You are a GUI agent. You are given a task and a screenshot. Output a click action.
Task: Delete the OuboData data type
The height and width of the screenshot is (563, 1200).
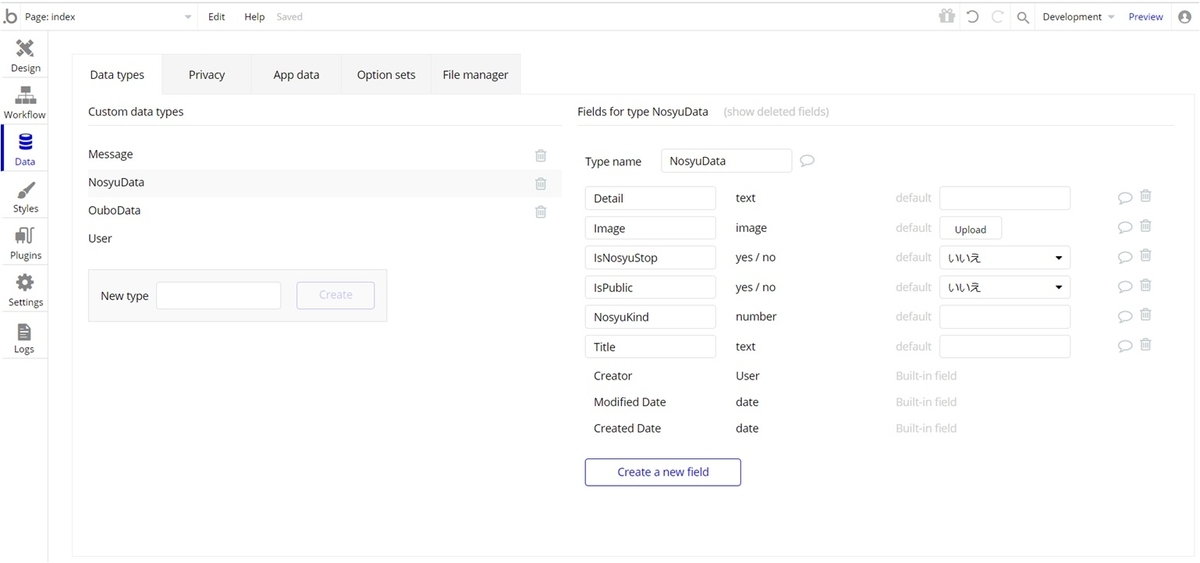click(541, 211)
